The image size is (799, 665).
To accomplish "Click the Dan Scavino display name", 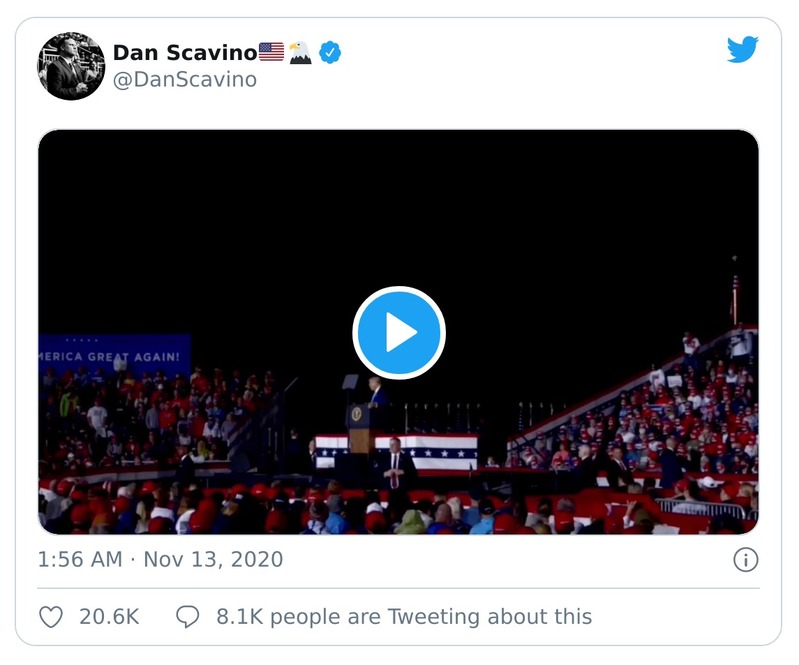I will pos(184,52).
